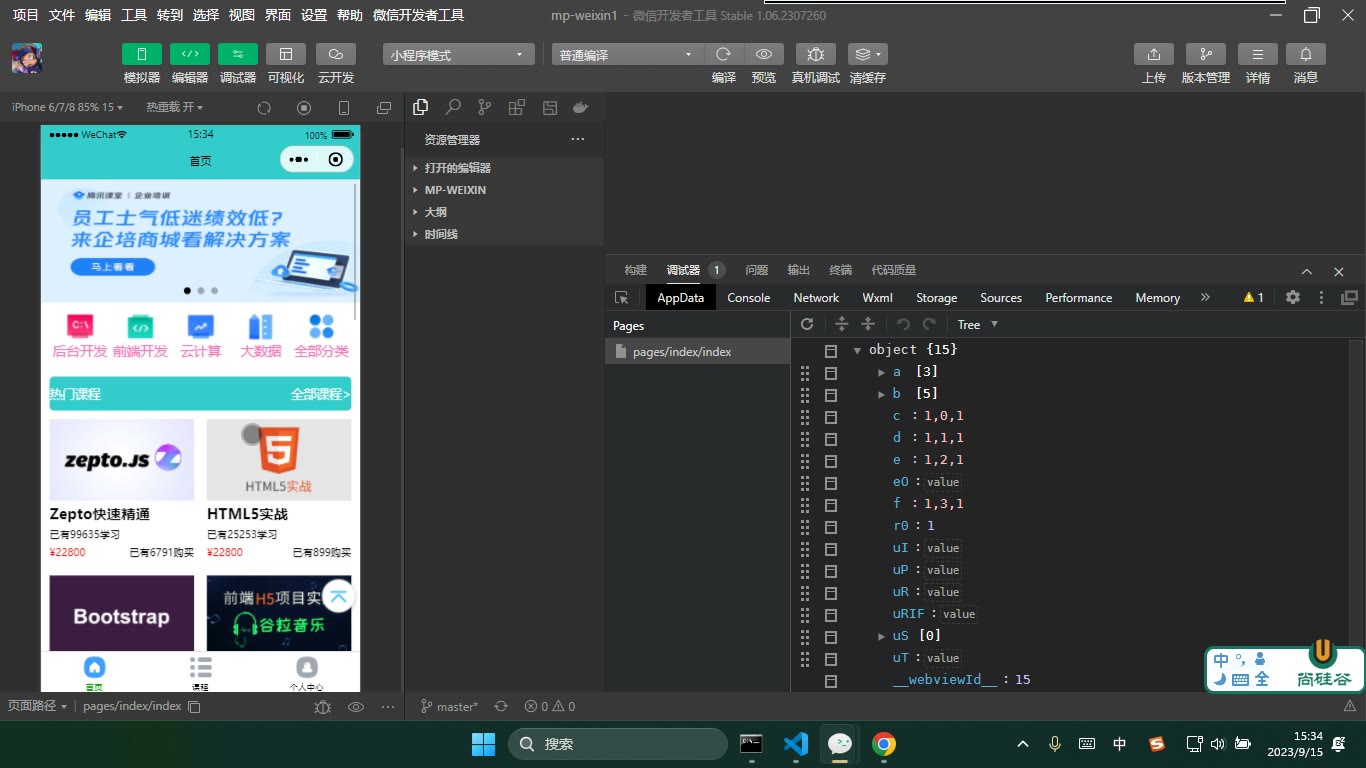This screenshot has height=768, width=1366.
Task: Open the source control icon in the editor sidebar
Action: click(x=485, y=107)
